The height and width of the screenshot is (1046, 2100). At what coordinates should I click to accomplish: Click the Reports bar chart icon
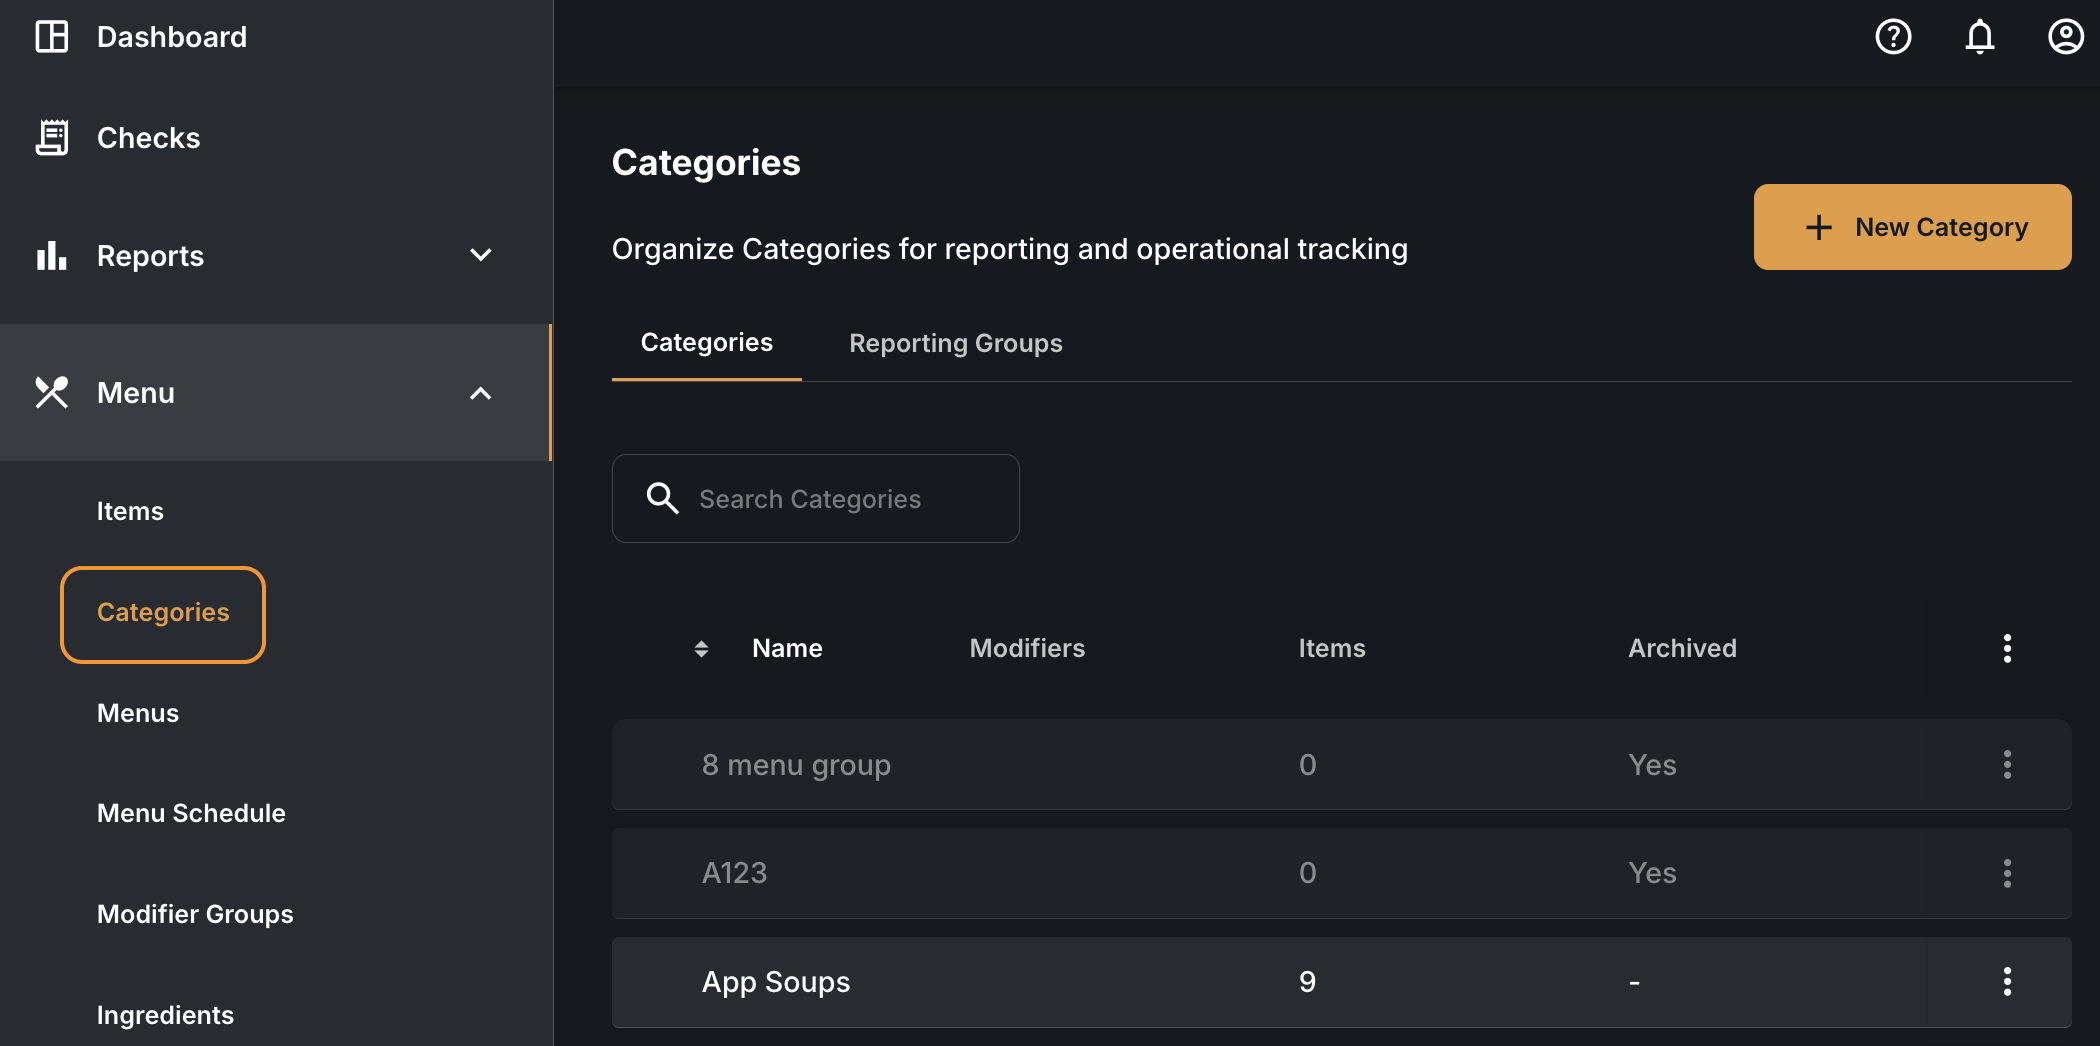pos(52,255)
